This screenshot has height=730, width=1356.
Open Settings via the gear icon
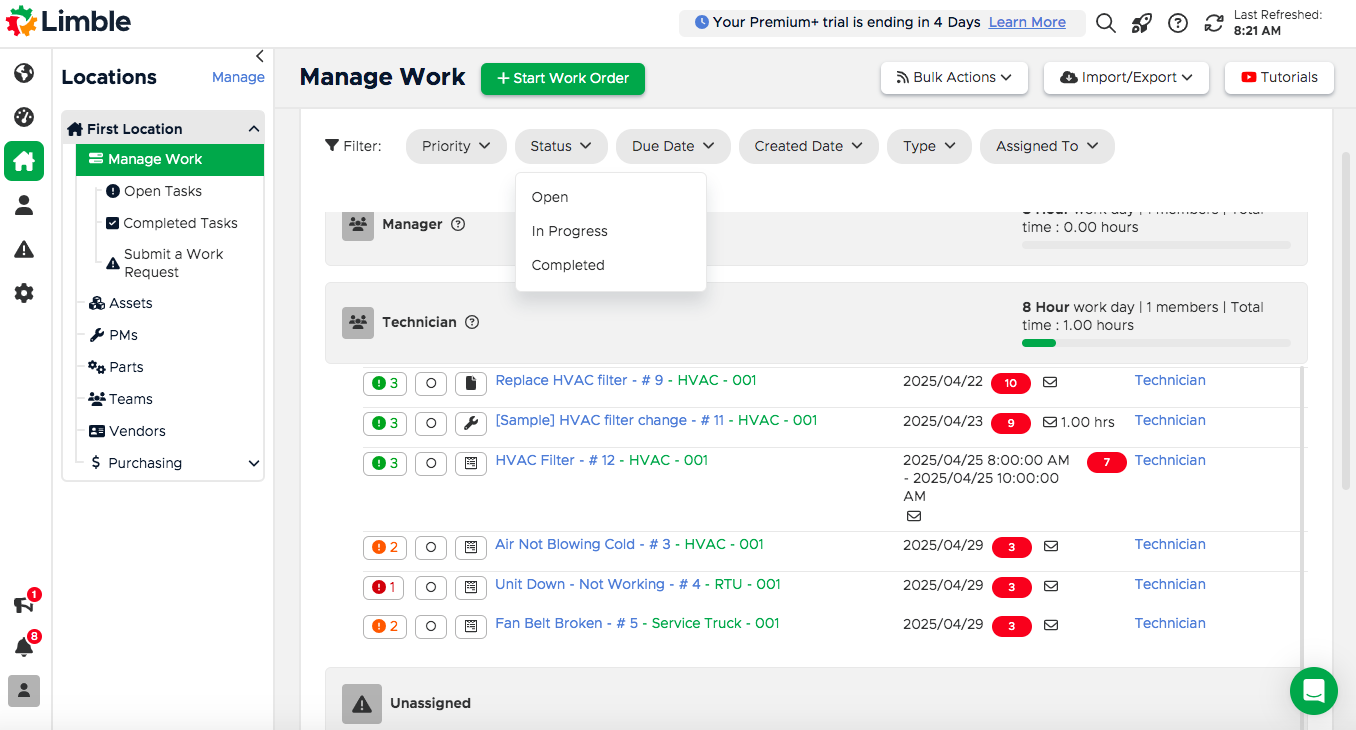23,292
